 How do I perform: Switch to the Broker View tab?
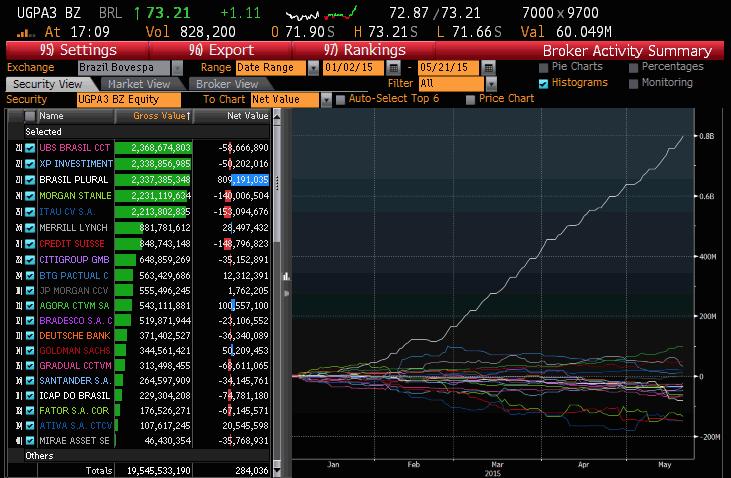[226, 84]
